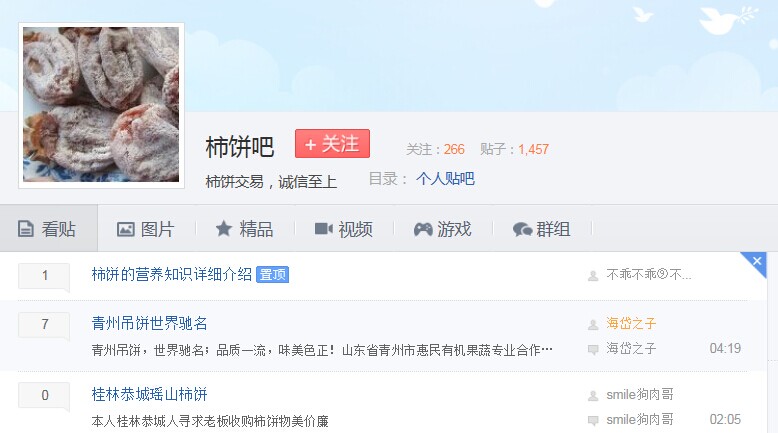Switch to the 精品 tab
Viewport: 778px width, 433px height.
point(245,229)
